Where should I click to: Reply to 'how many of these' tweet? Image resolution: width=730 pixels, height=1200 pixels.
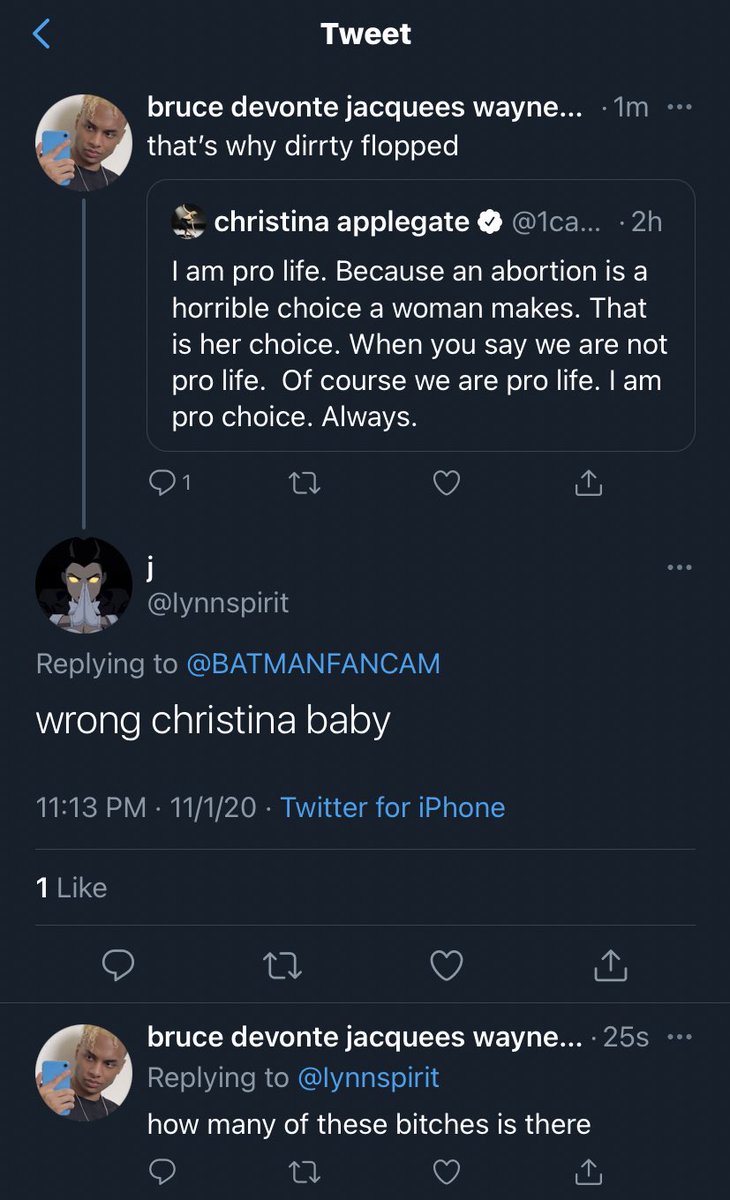point(162,1170)
